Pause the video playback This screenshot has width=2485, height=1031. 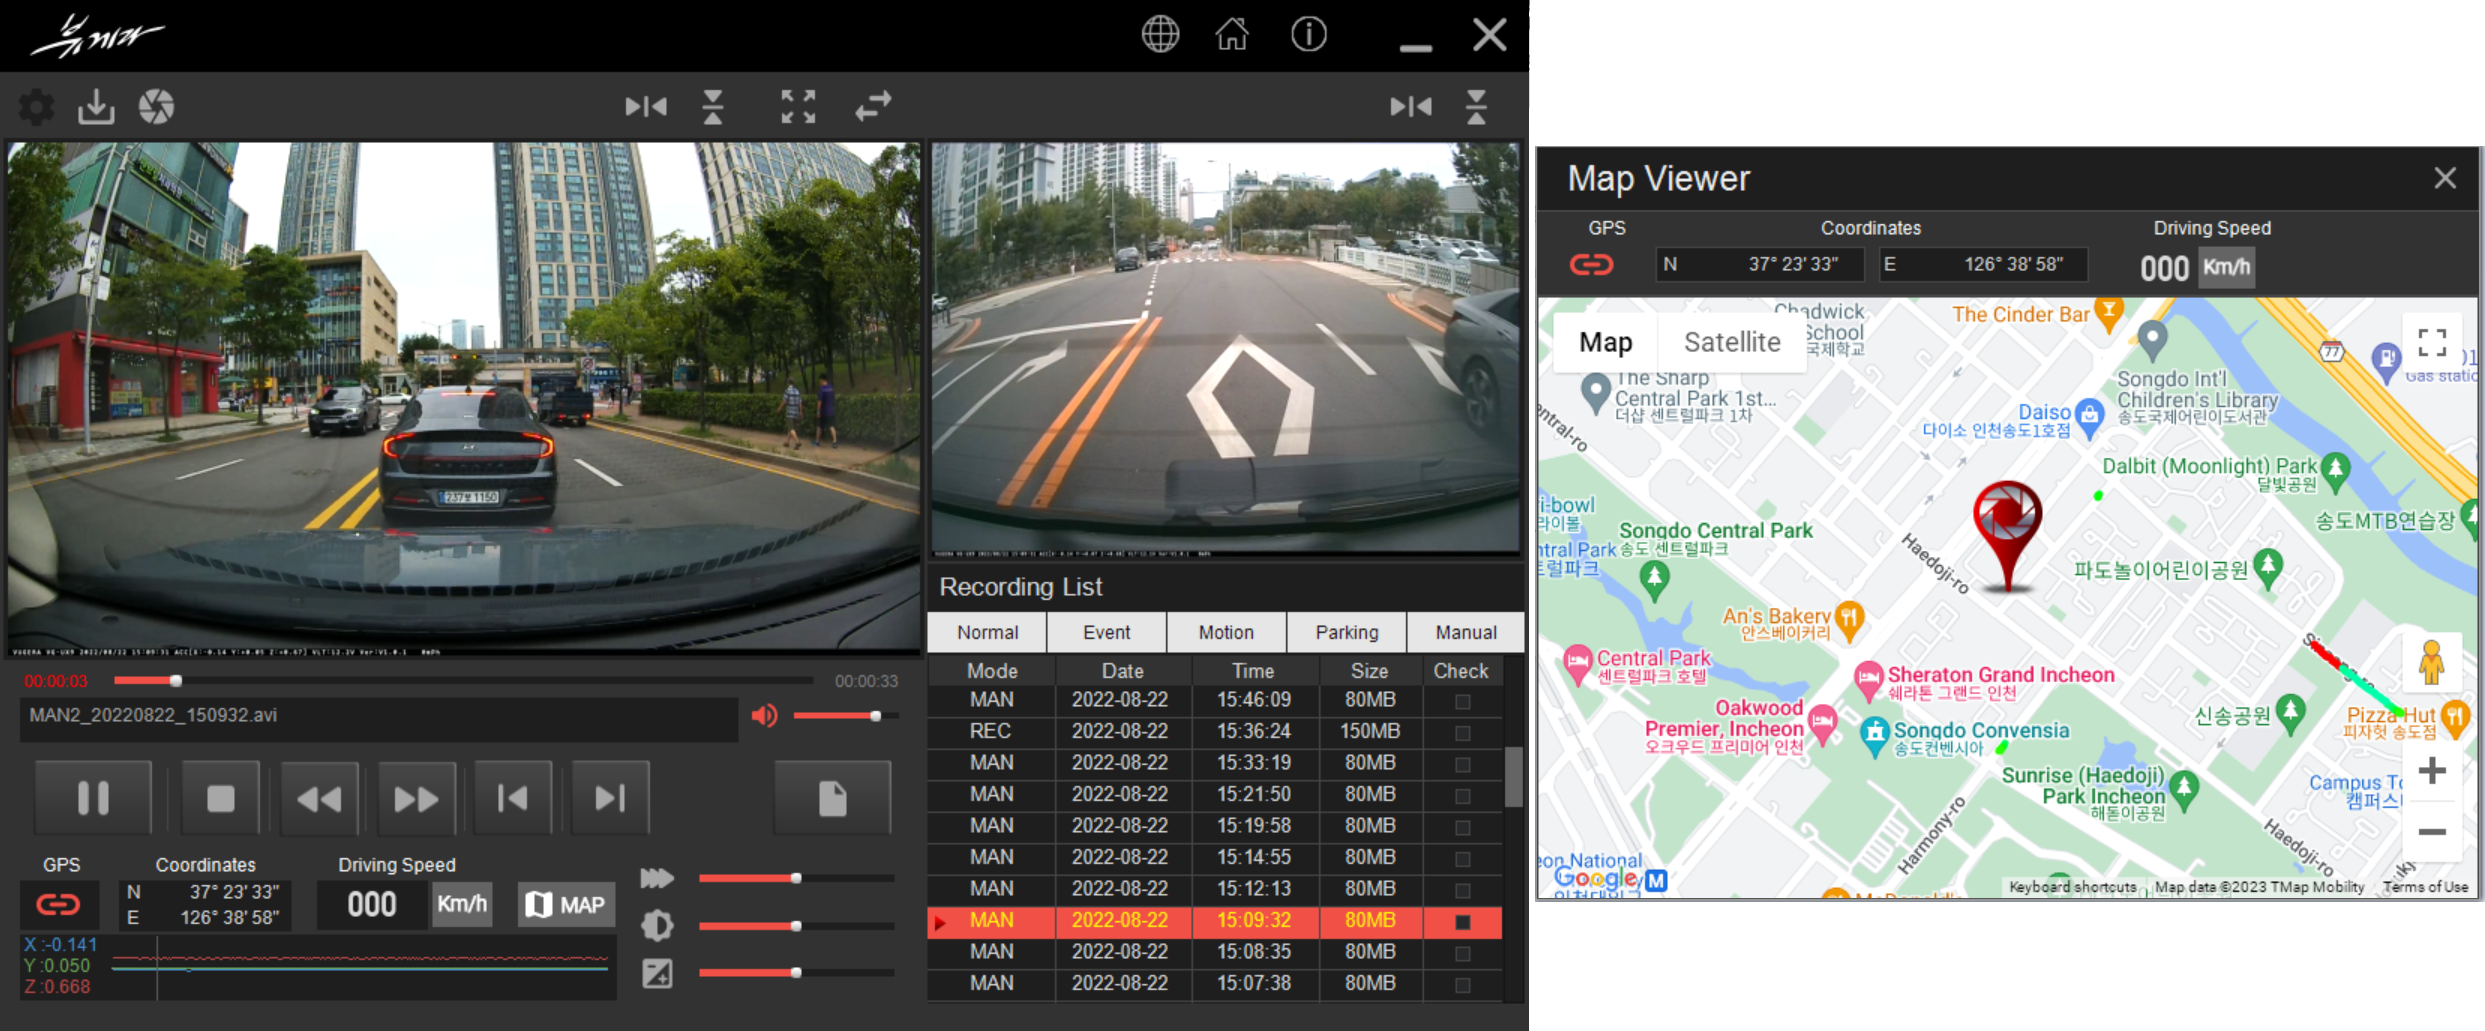(93, 798)
